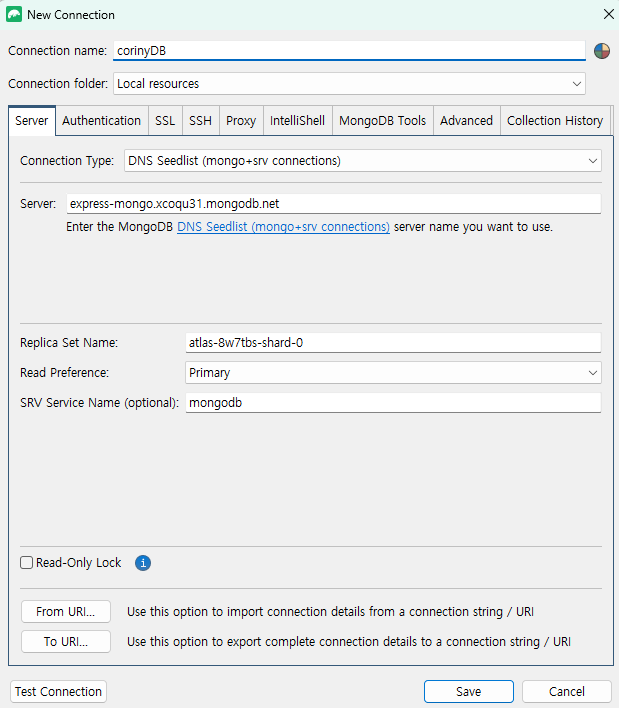The image size is (619, 708).
Task: Click the To URI... button
Action: (x=66, y=642)
